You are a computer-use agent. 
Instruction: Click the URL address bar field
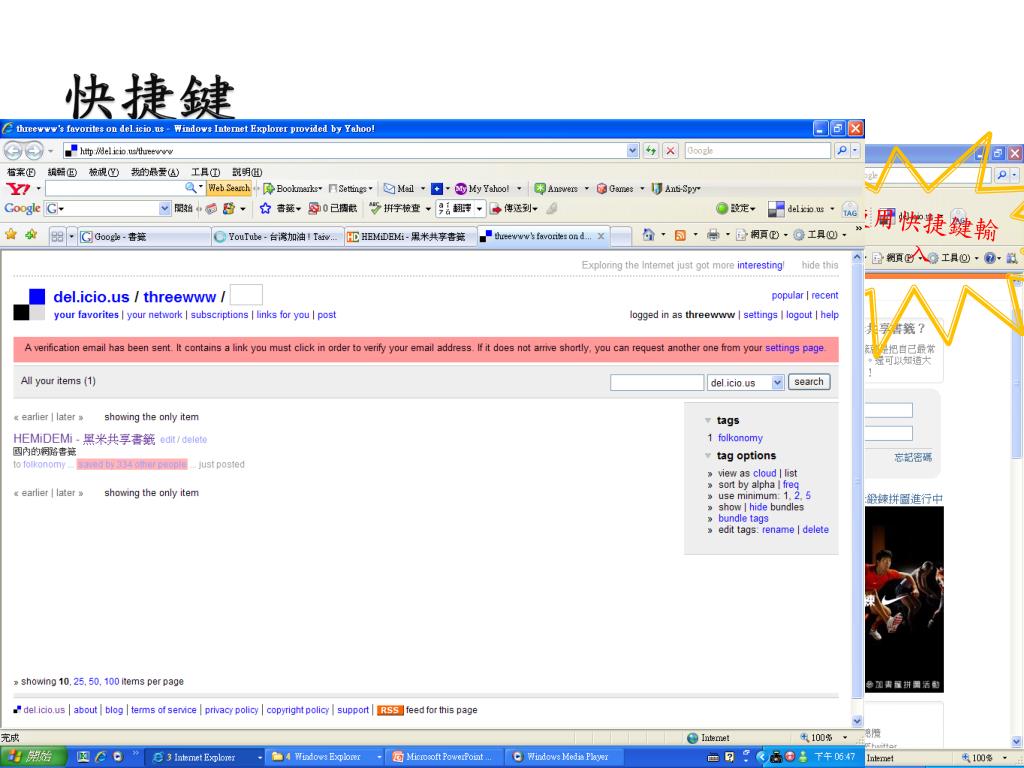(351, 151)
